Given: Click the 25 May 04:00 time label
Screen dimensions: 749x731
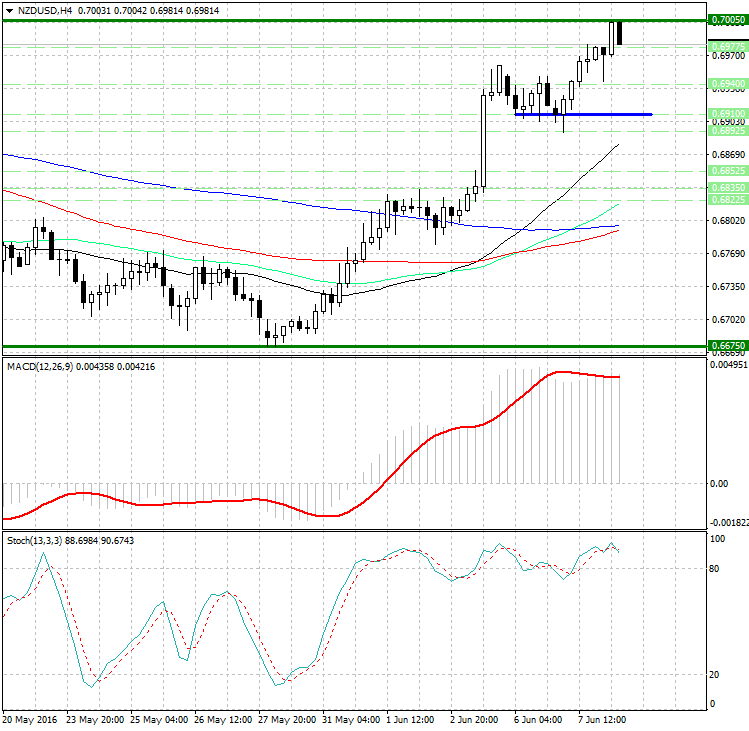Looking at the screenshot, I should [159, 720].
